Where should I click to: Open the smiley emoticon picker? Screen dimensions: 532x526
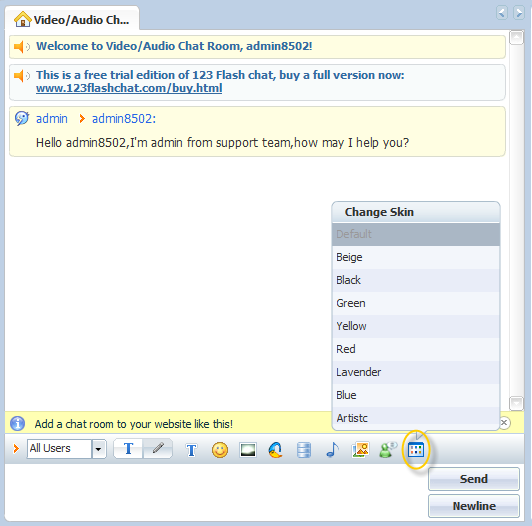pyautogui.click(x=220, y=450)
